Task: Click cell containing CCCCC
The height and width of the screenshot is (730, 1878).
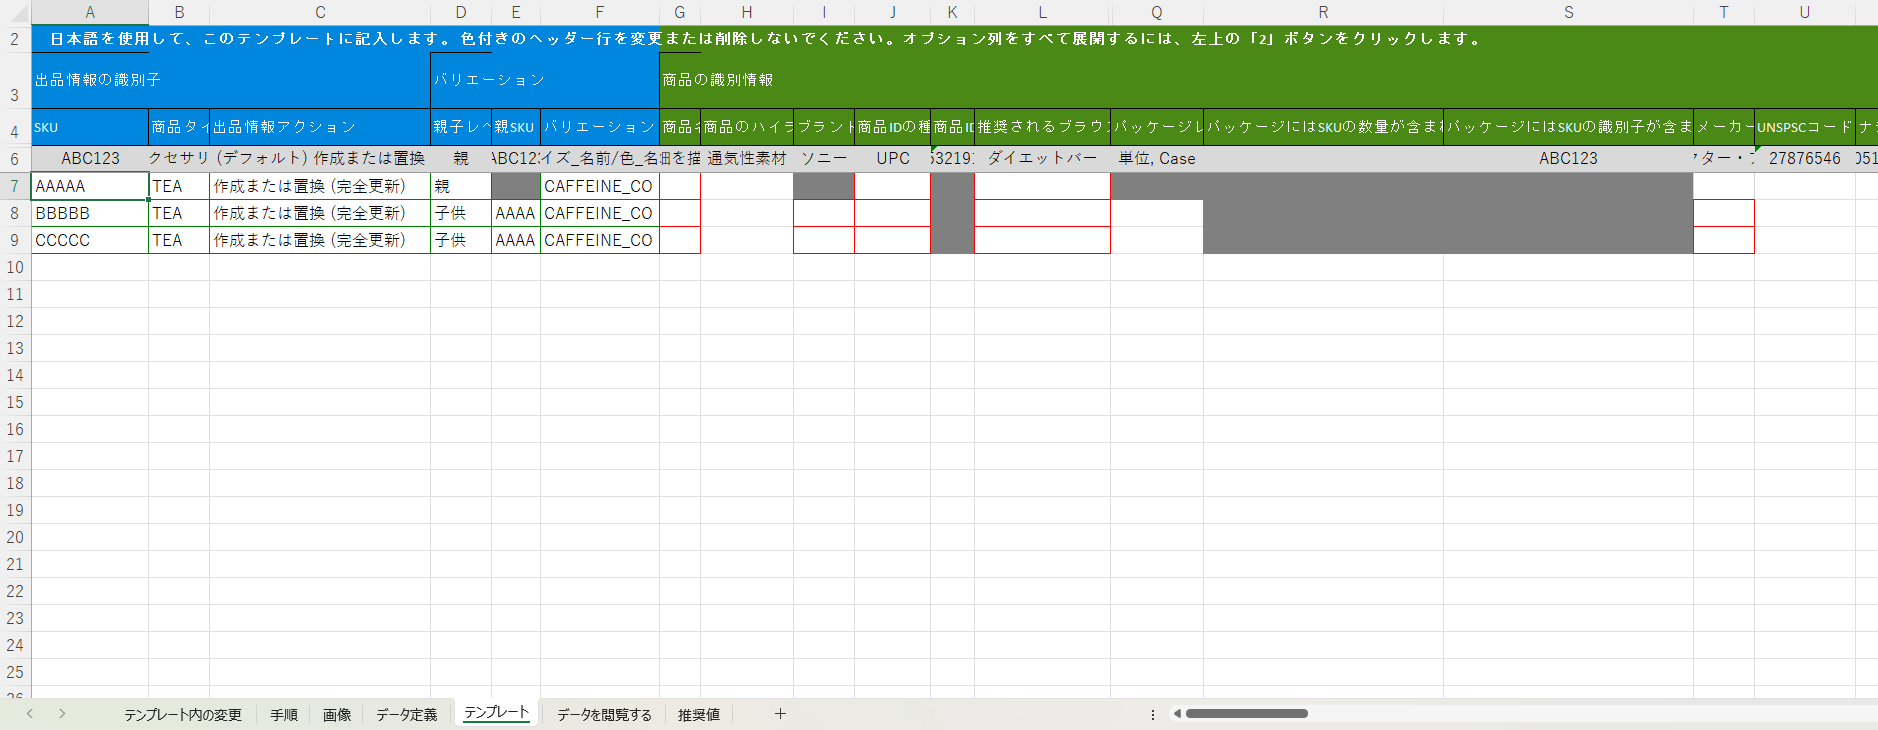Action: click(x=90, y=240)
